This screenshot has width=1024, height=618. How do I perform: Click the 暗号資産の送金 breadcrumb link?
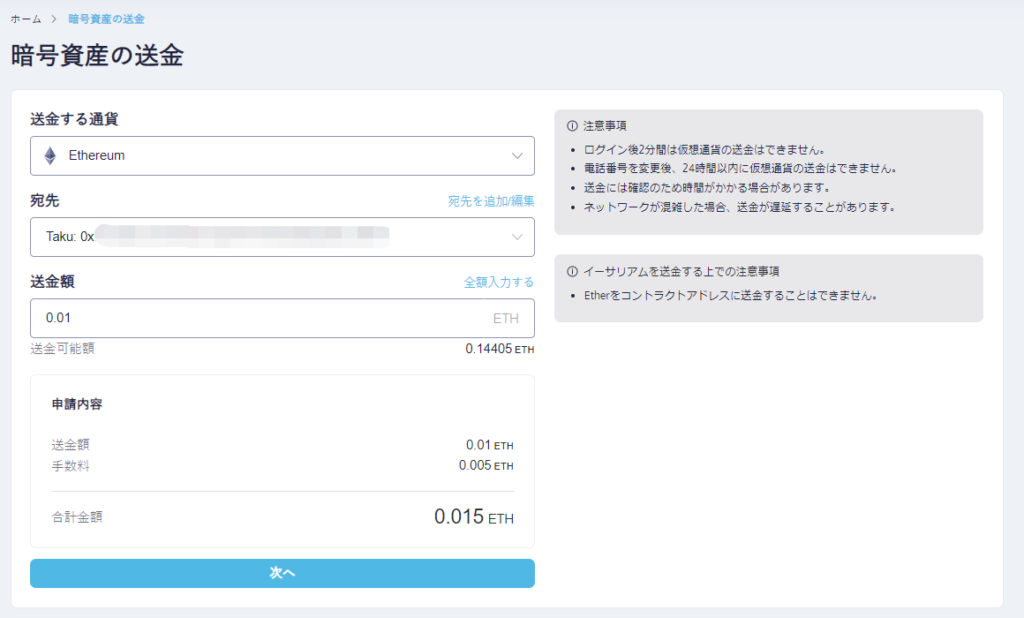[x=106, y=19]
